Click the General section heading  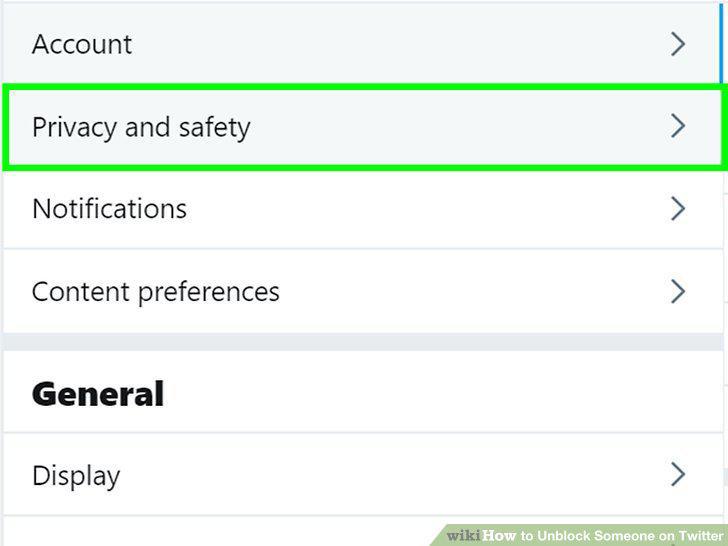pos(98,394)
